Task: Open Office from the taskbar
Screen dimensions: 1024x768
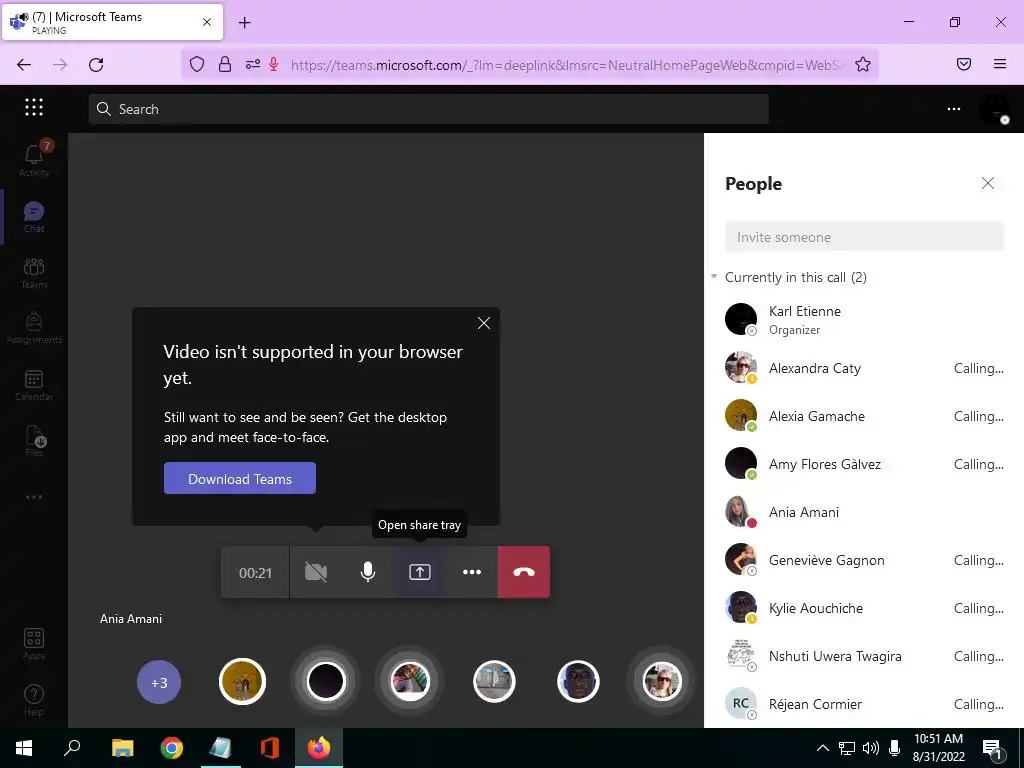Action: pyautogui.click(x=270, y=748)
